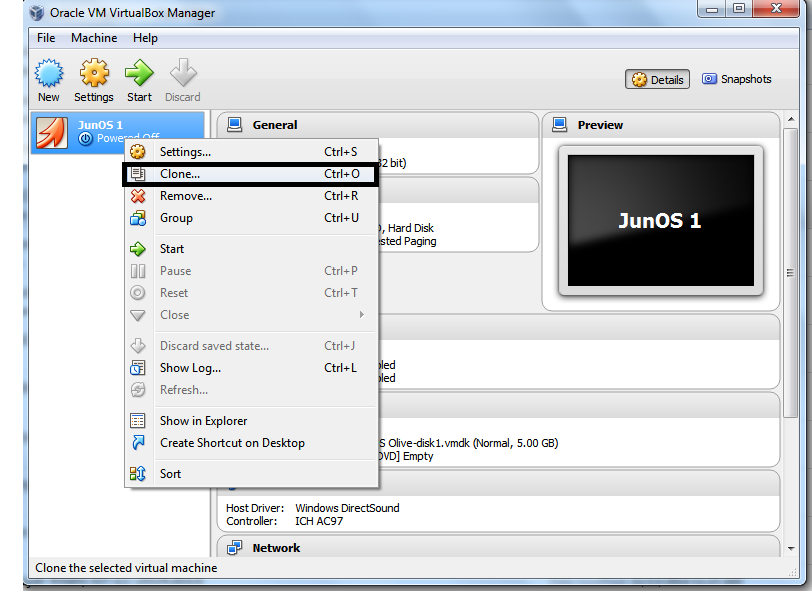Click the Details view button

pyautogui.click(x=657, y=79)
